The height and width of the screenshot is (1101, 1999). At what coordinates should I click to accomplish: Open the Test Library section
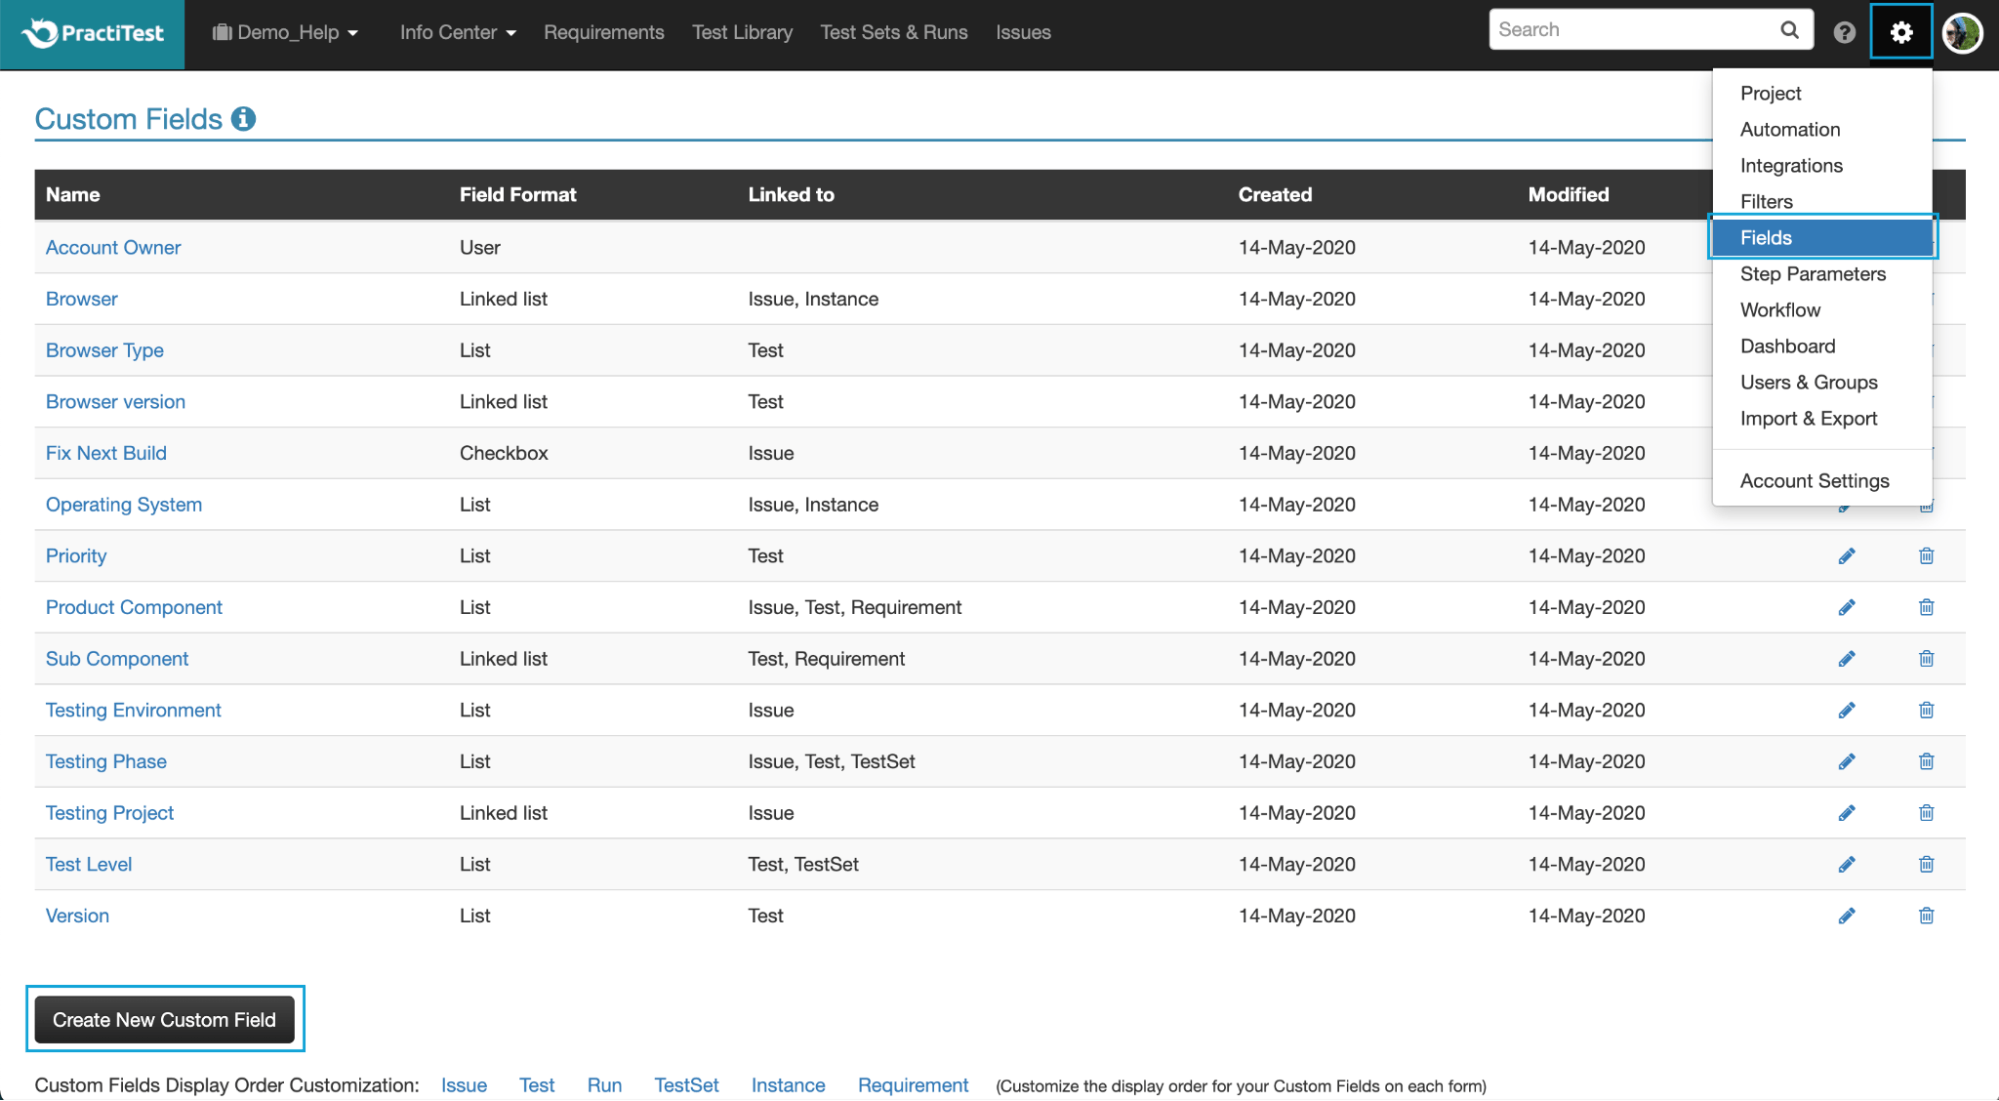(x=742, y=31)
